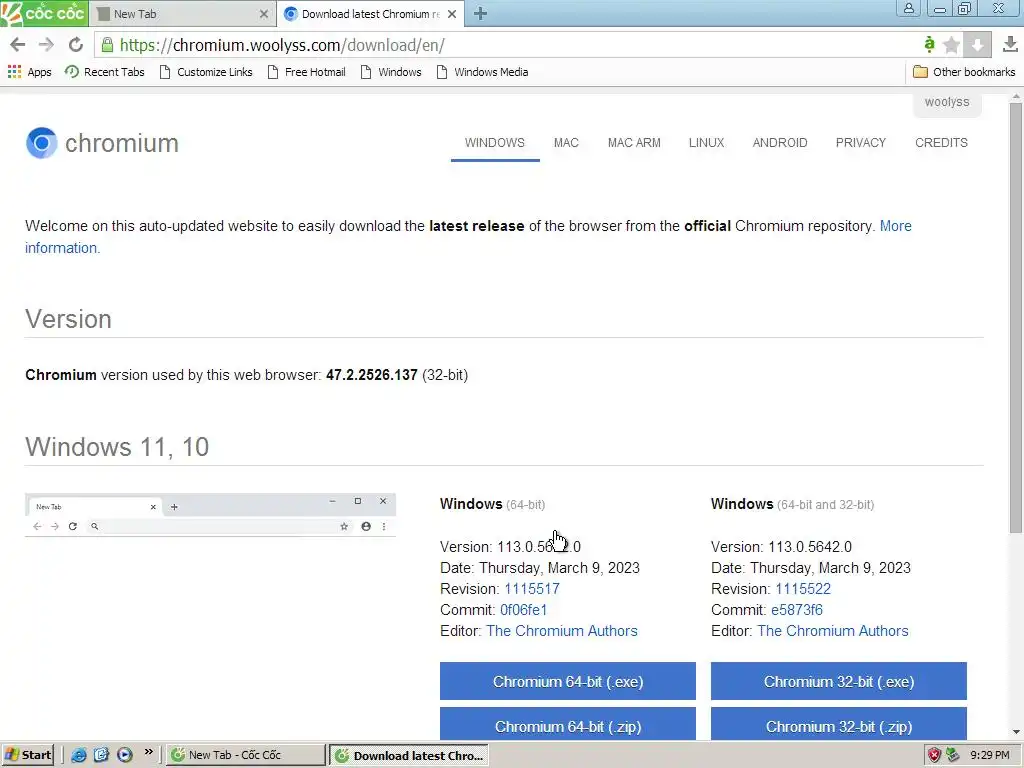The image size is (1024, 768).
Task: Go back with the back arrow
Action: point(18,44)
